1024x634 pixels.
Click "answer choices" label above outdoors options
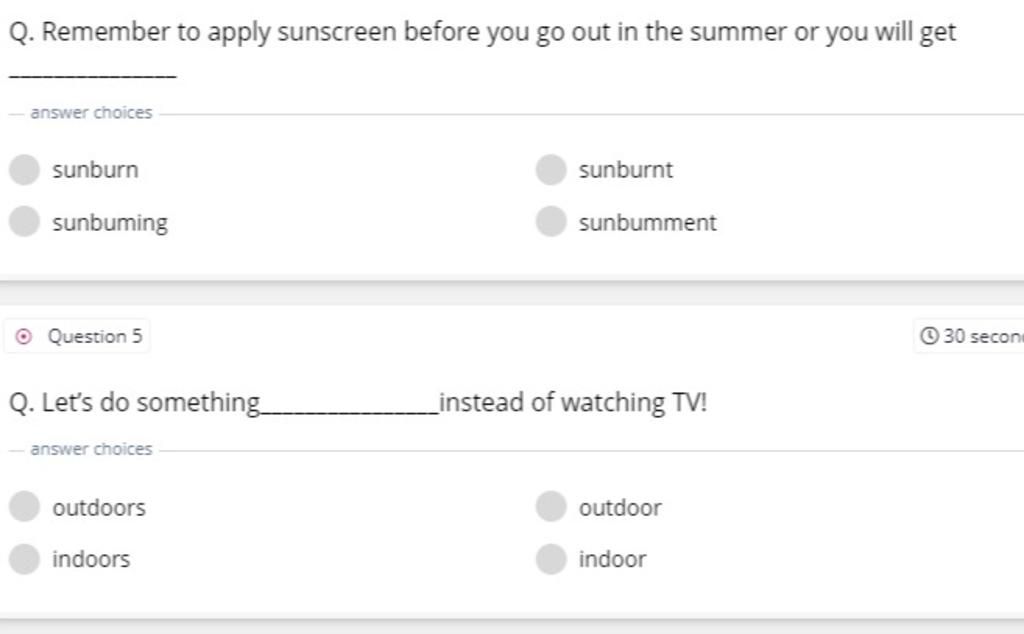click(91, 449)
